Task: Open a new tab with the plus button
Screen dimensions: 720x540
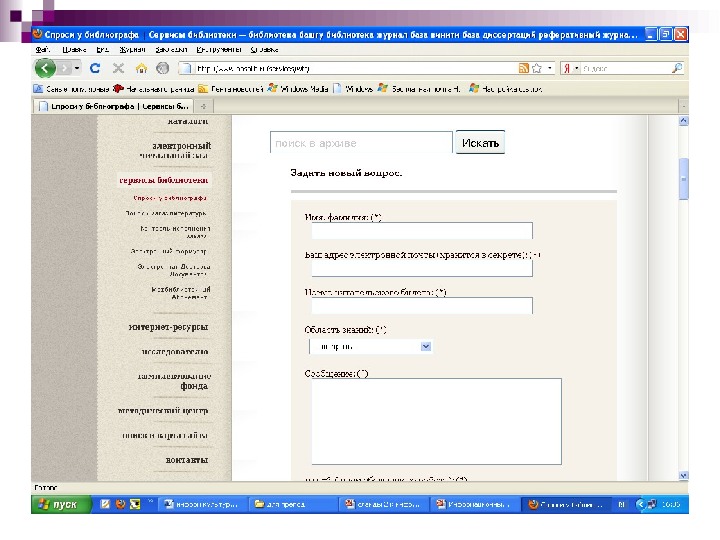Action: pos(203,107)
